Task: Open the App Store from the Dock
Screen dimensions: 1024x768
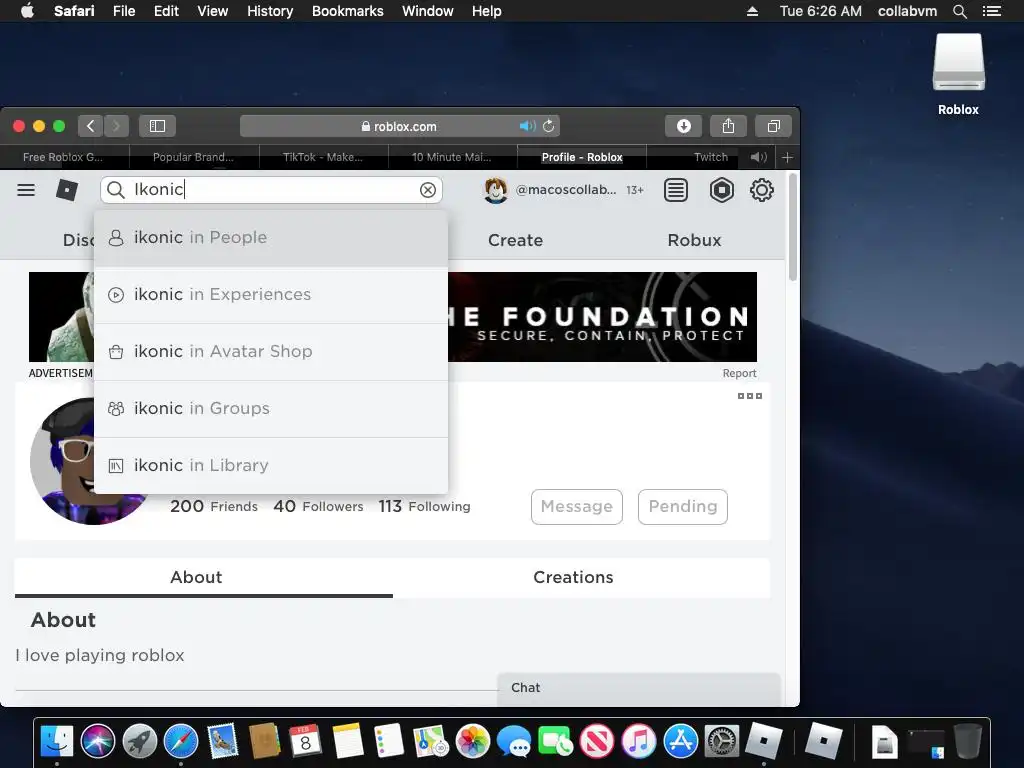Action: pyautogui.click(x=680, y=741)
